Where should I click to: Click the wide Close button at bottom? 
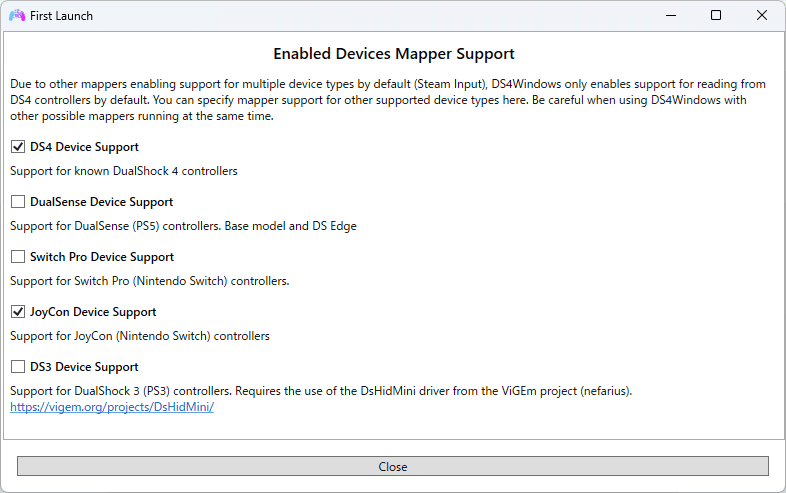[392, 466]
